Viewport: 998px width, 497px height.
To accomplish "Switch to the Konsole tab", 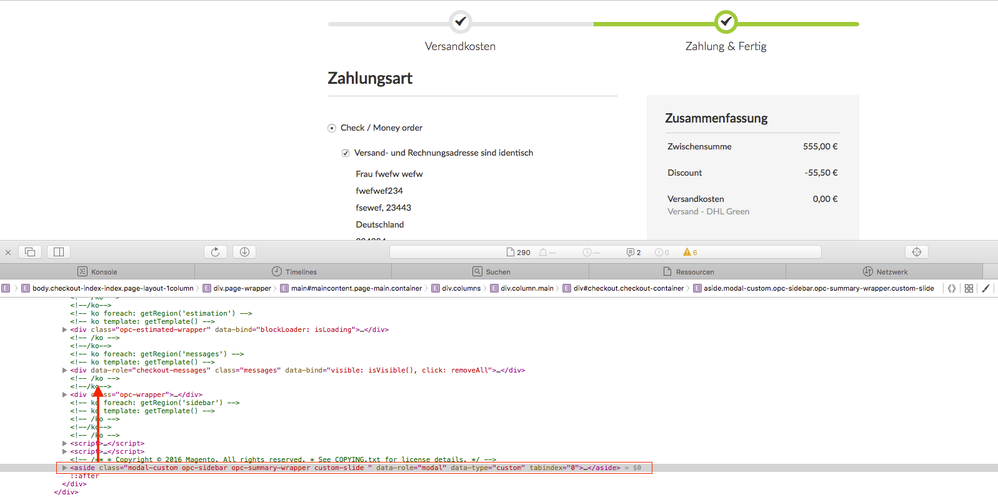I will click(x=97, y=271).
